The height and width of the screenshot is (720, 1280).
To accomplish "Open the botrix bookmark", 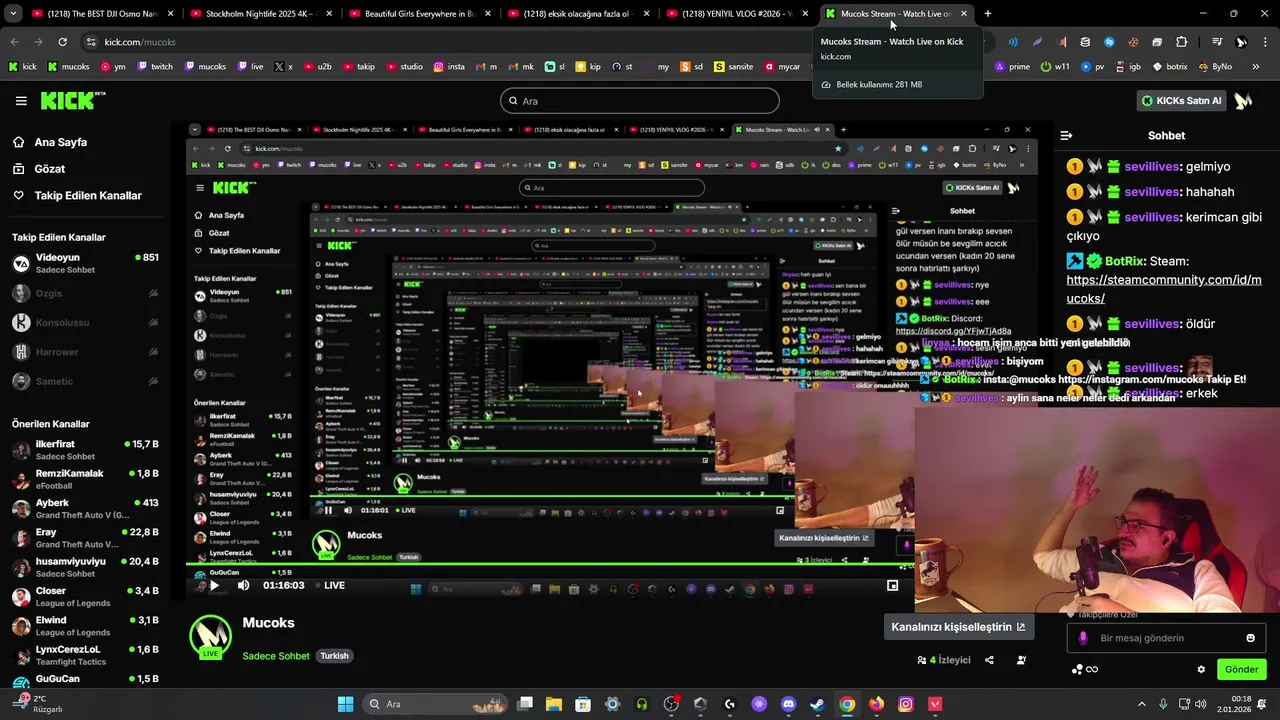I will click(x=1170, y=67).
